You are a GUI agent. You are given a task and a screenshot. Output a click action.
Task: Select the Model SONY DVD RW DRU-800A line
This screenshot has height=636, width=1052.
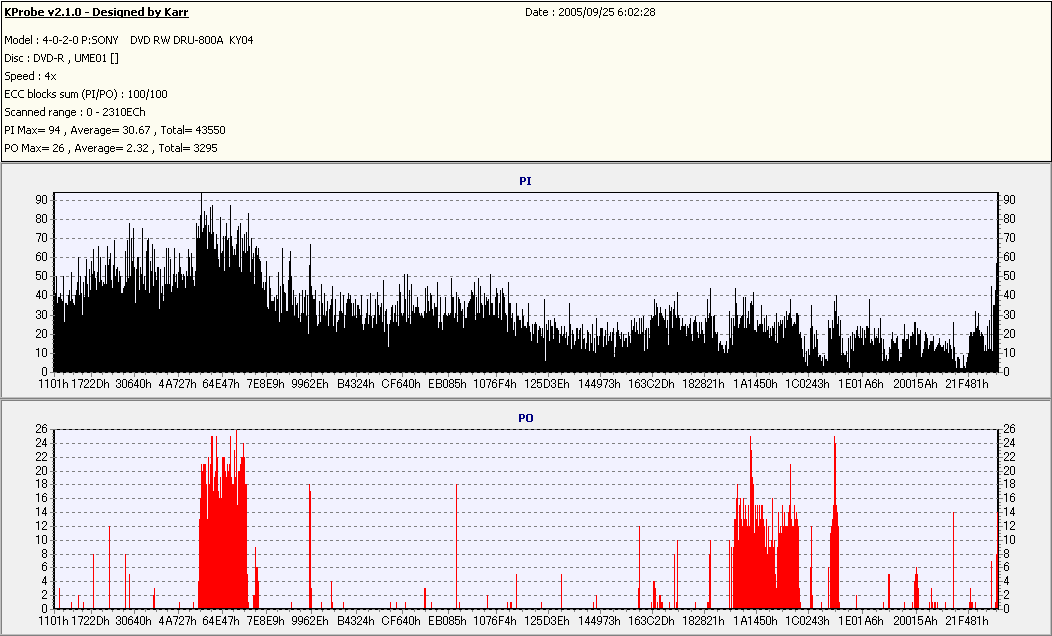click(x=129, y=40)
